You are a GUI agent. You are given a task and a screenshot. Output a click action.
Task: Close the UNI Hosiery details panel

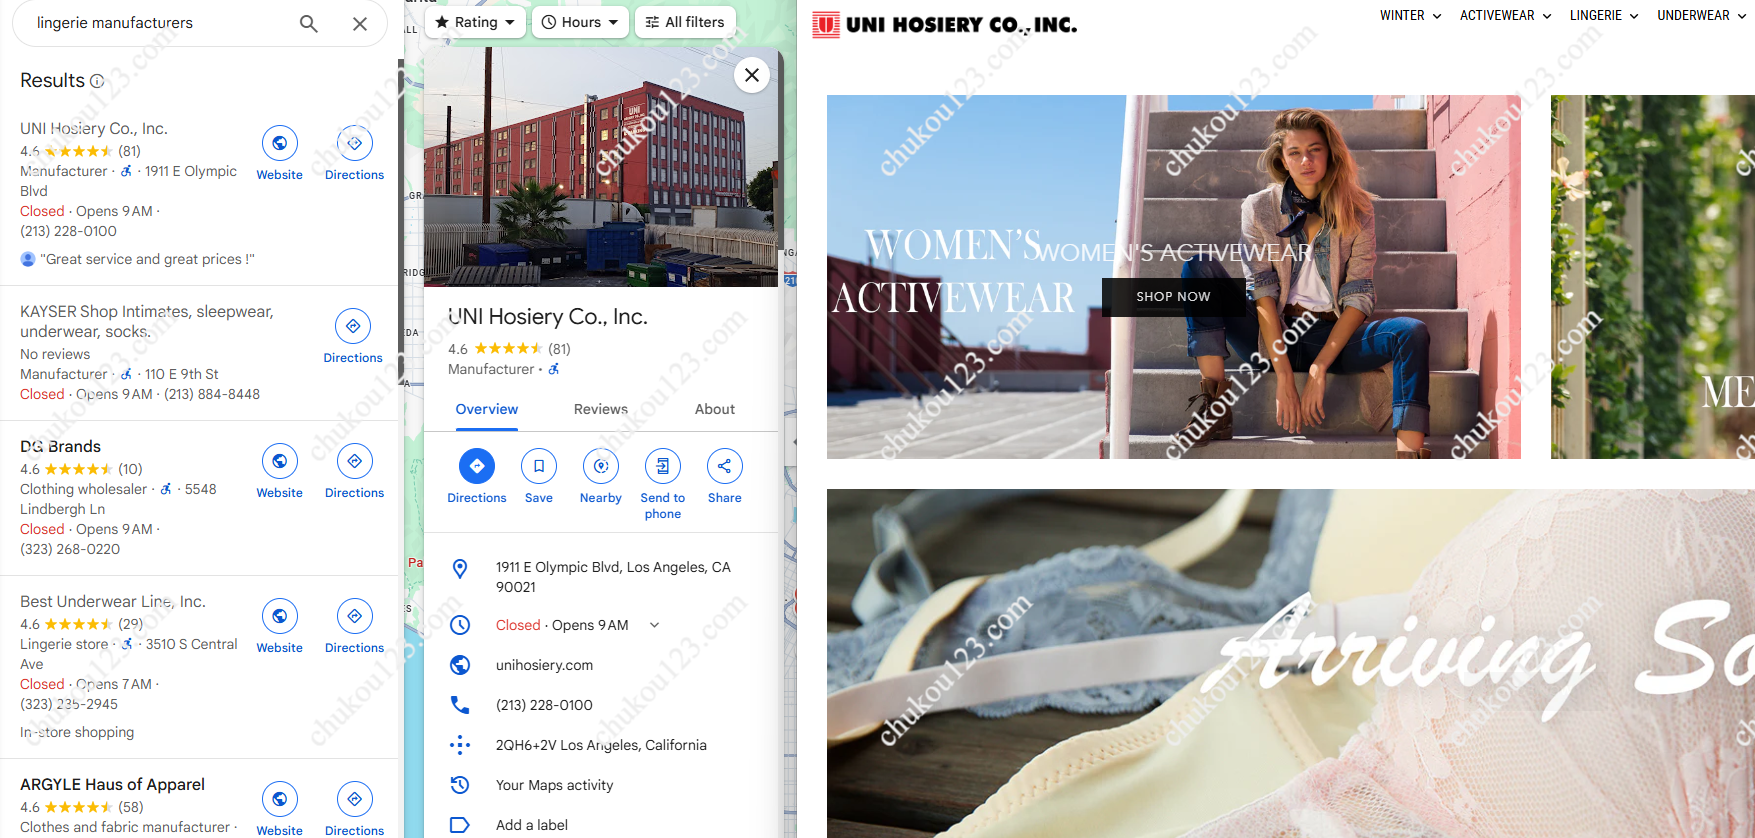pyautogui.click(x=752, y=75)
